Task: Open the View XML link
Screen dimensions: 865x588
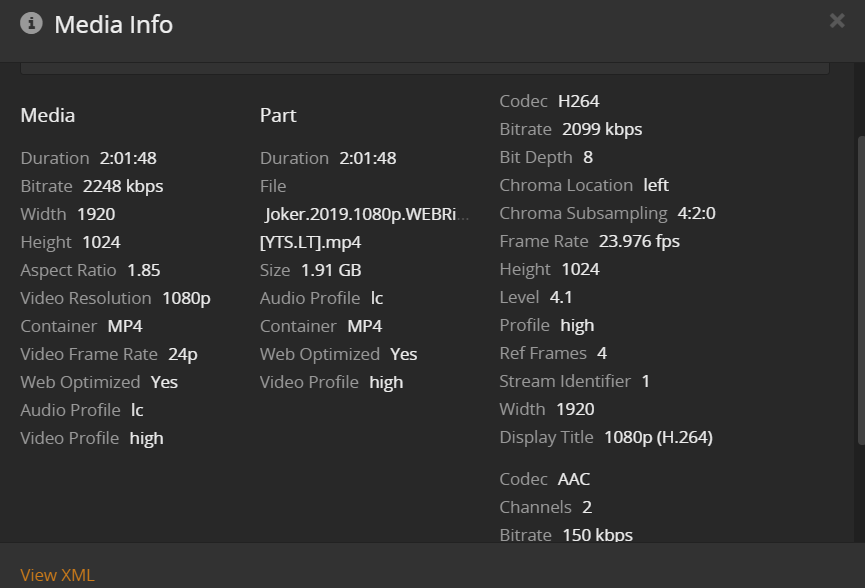Action: tap(57, 574)
